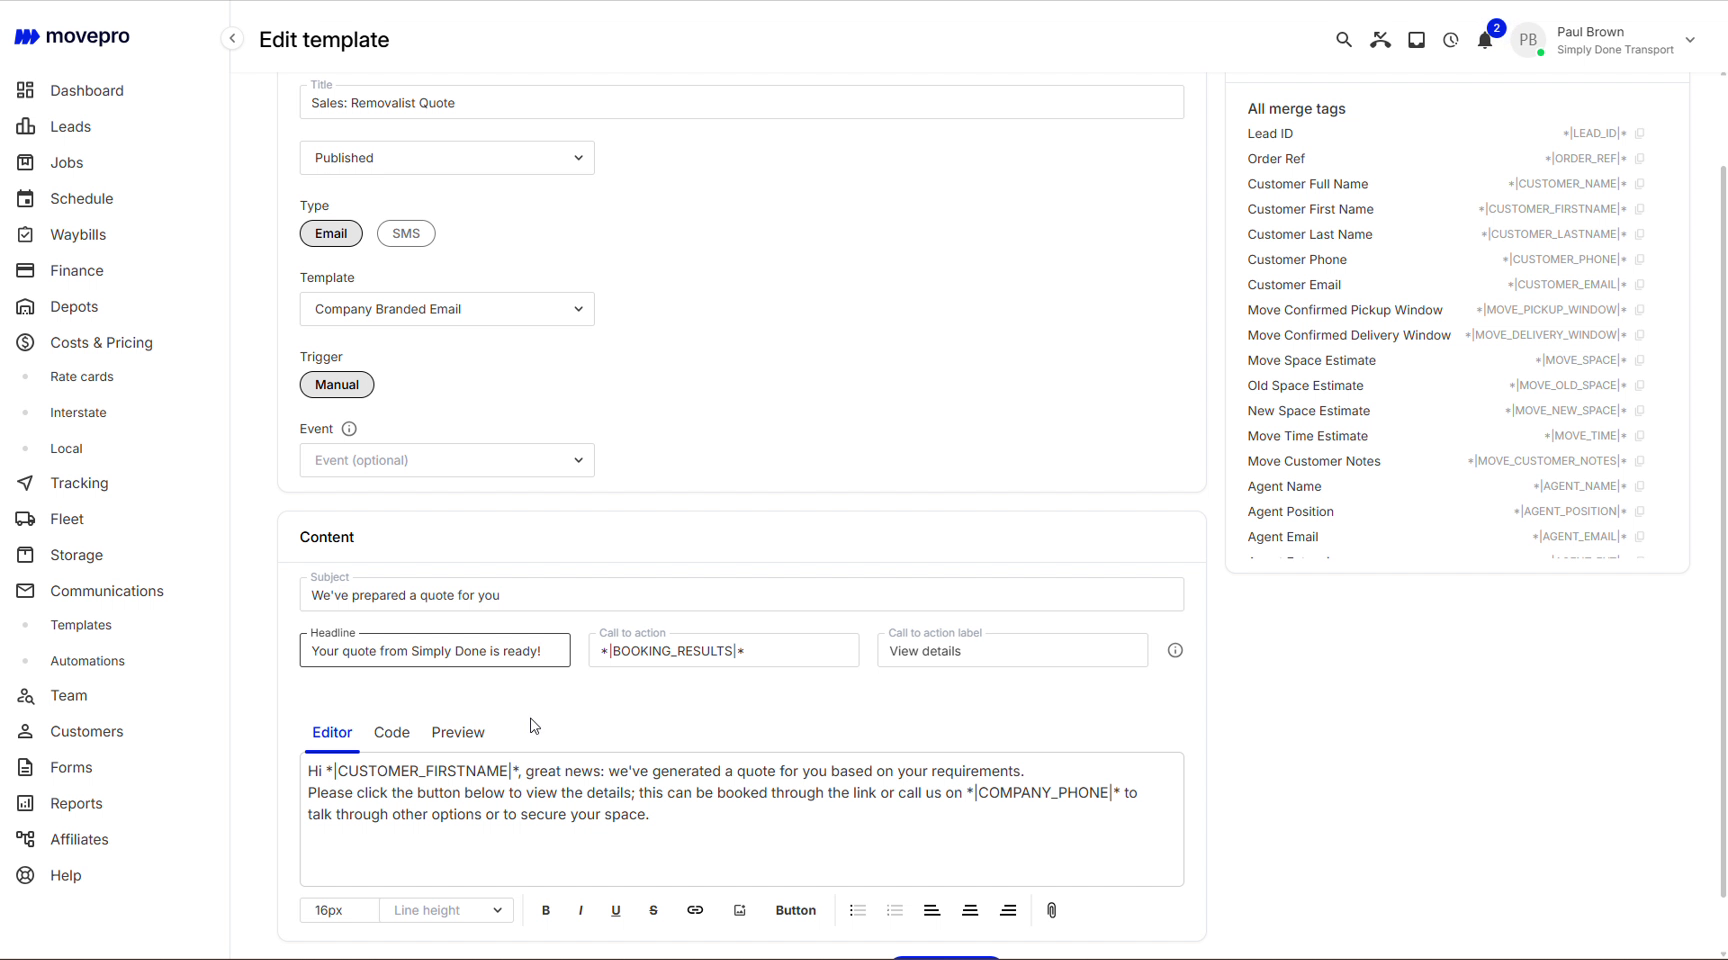Image resolution: width=1728 pixels, height=960 pixels.
Task: Open the Company Branded Email dropdown
Action: coord(447,309)
